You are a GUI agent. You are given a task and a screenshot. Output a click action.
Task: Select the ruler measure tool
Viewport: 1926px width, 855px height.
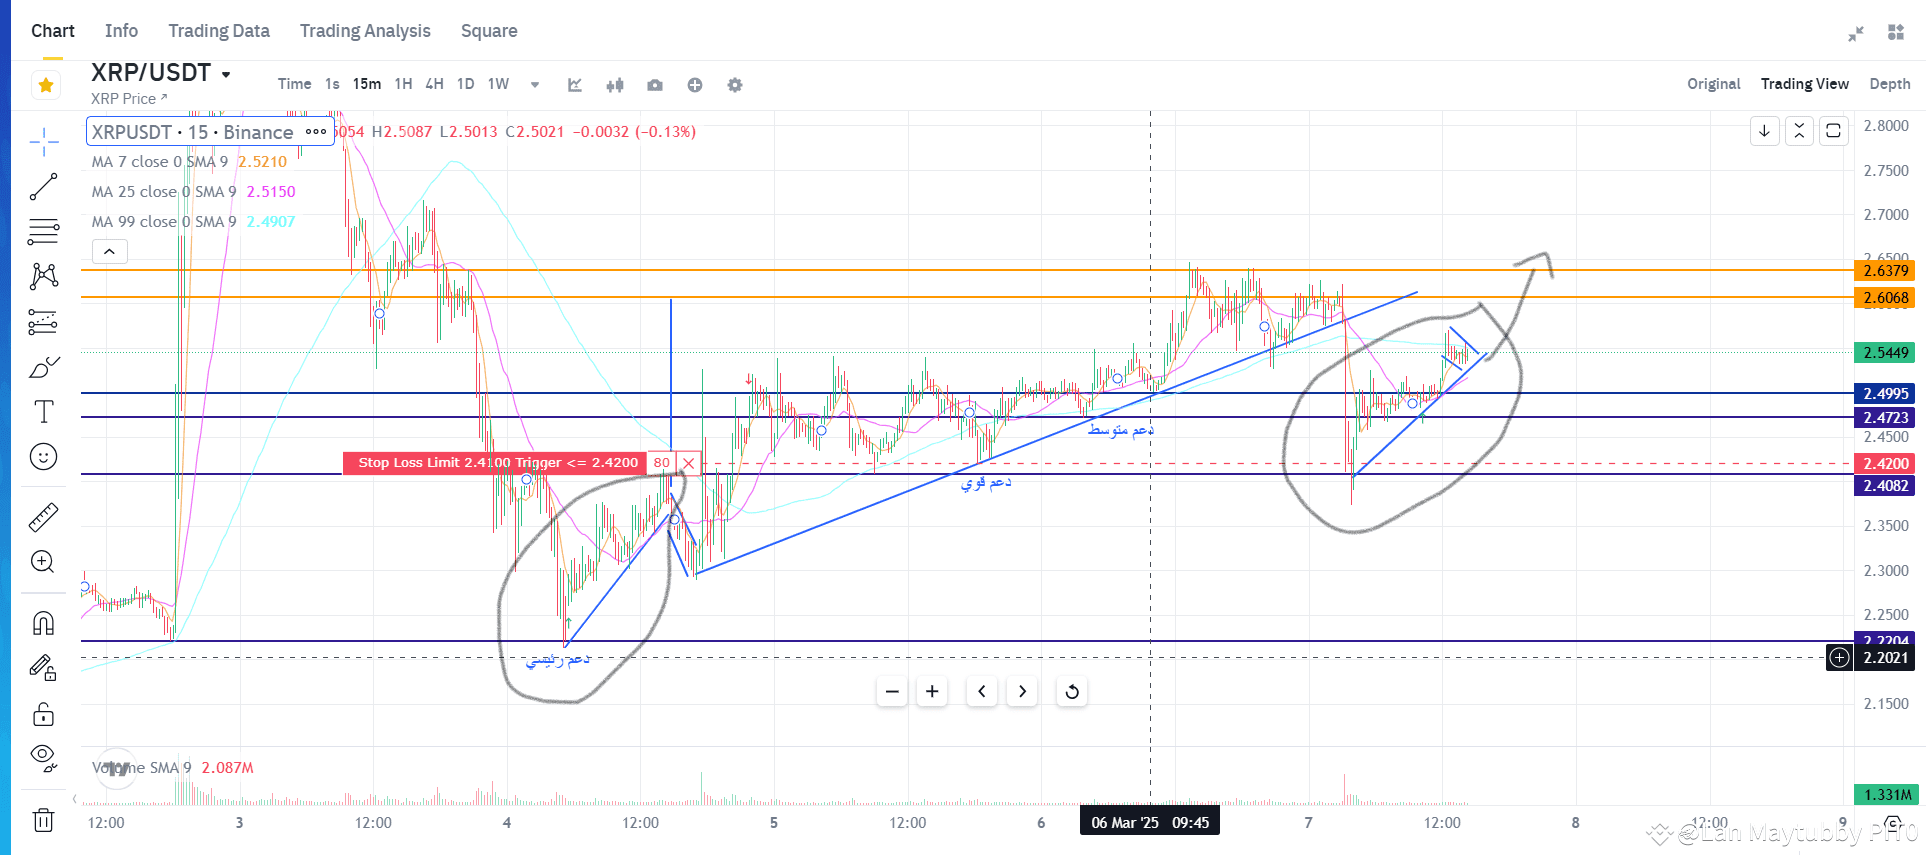43,517
